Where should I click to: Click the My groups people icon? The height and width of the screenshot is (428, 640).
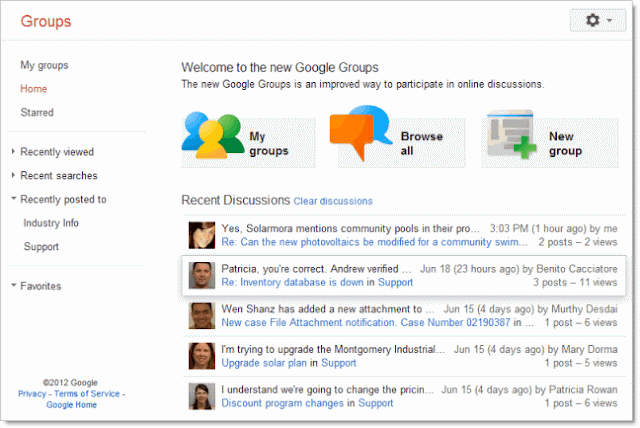point(213,135)
